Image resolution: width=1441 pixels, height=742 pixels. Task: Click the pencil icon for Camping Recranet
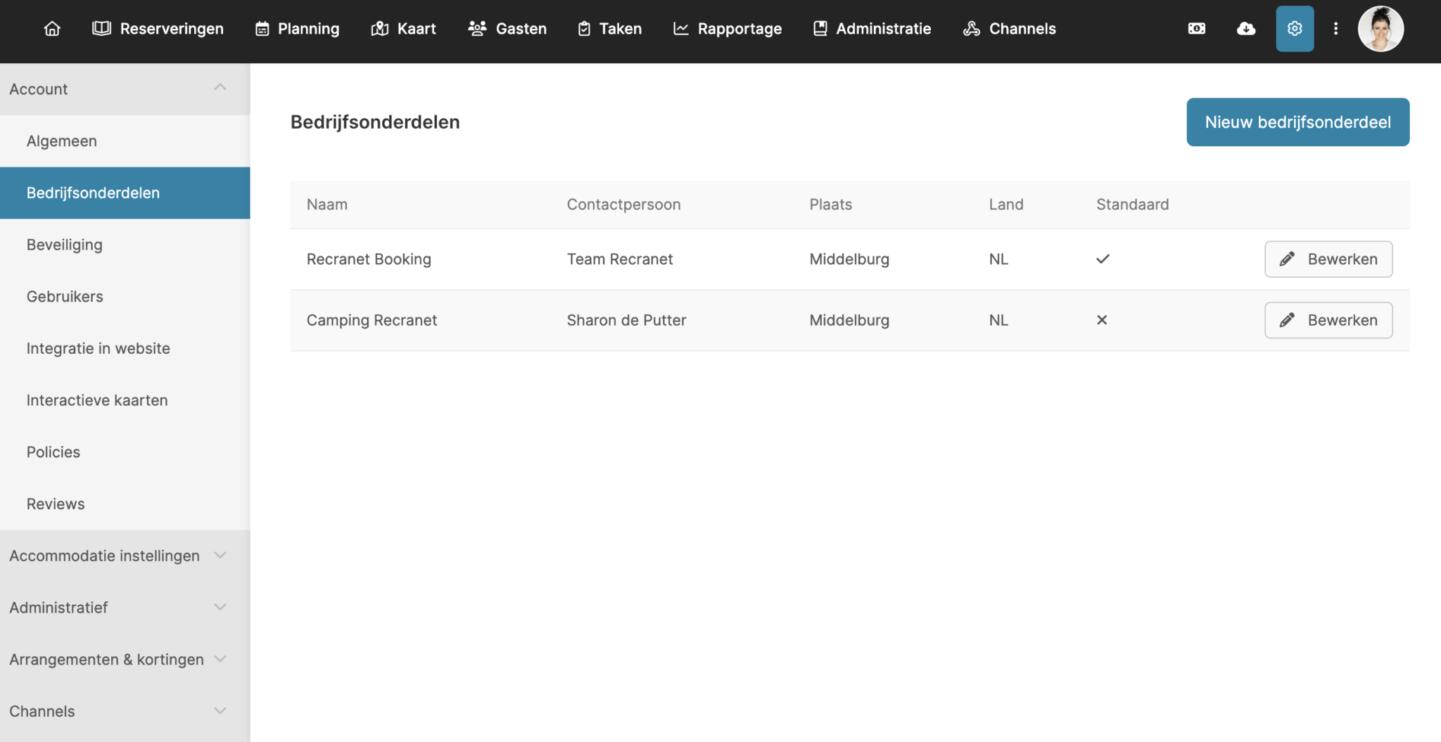(1287, 320)
